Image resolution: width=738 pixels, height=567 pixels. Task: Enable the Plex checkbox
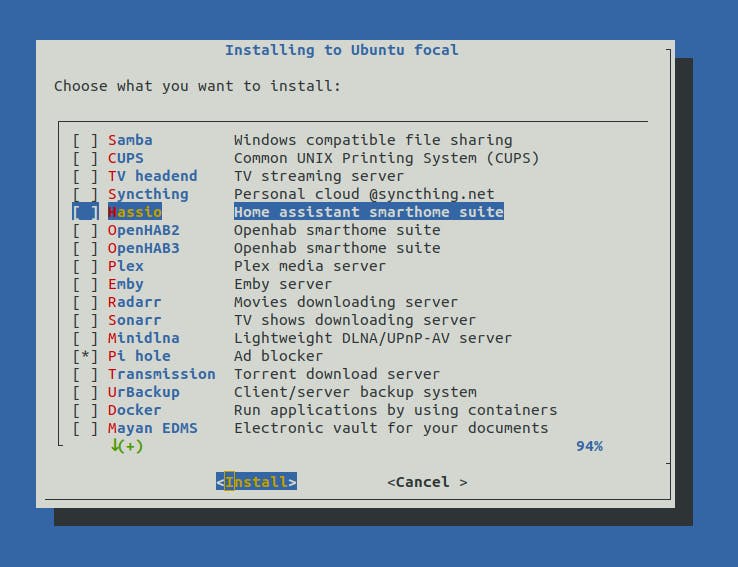click(85, 266)
